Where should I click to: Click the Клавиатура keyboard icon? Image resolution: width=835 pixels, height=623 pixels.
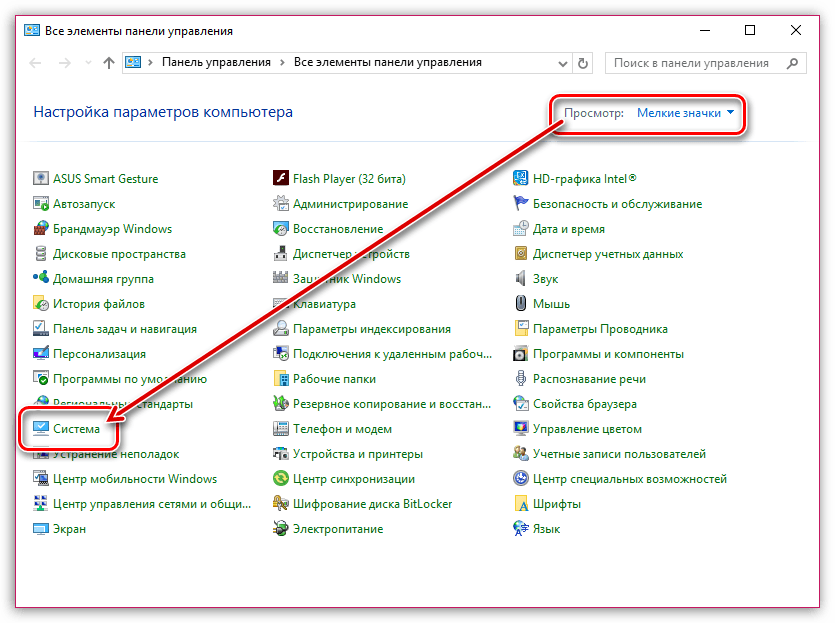click(281, 304)
